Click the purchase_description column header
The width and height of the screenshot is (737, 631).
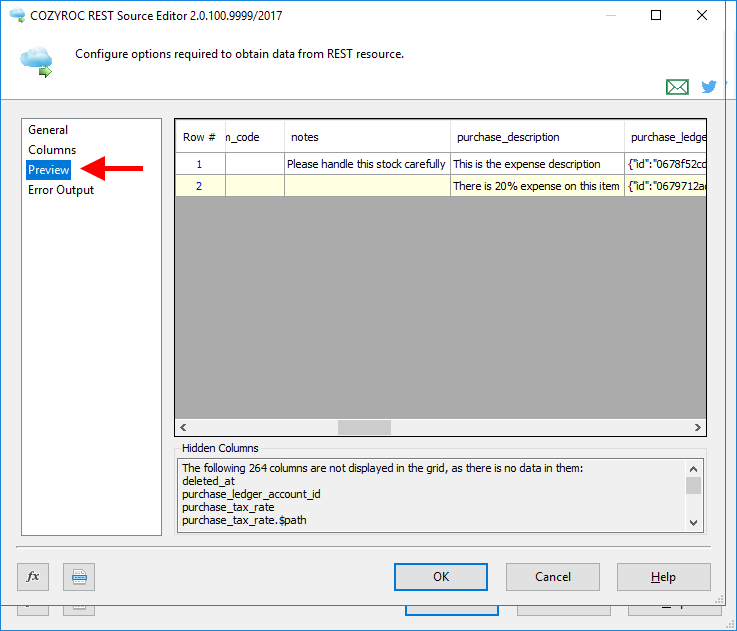pos(537,137)
